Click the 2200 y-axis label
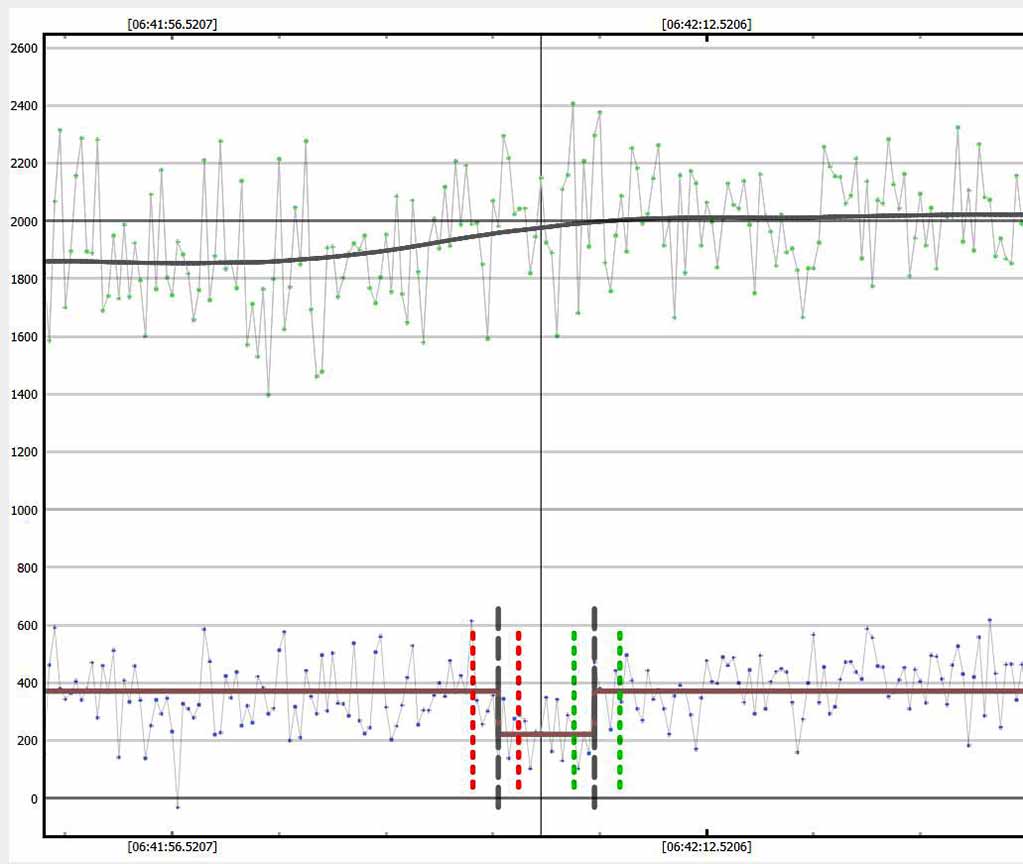The width and height of the screenshot is (1023, 864). point(24,163)
